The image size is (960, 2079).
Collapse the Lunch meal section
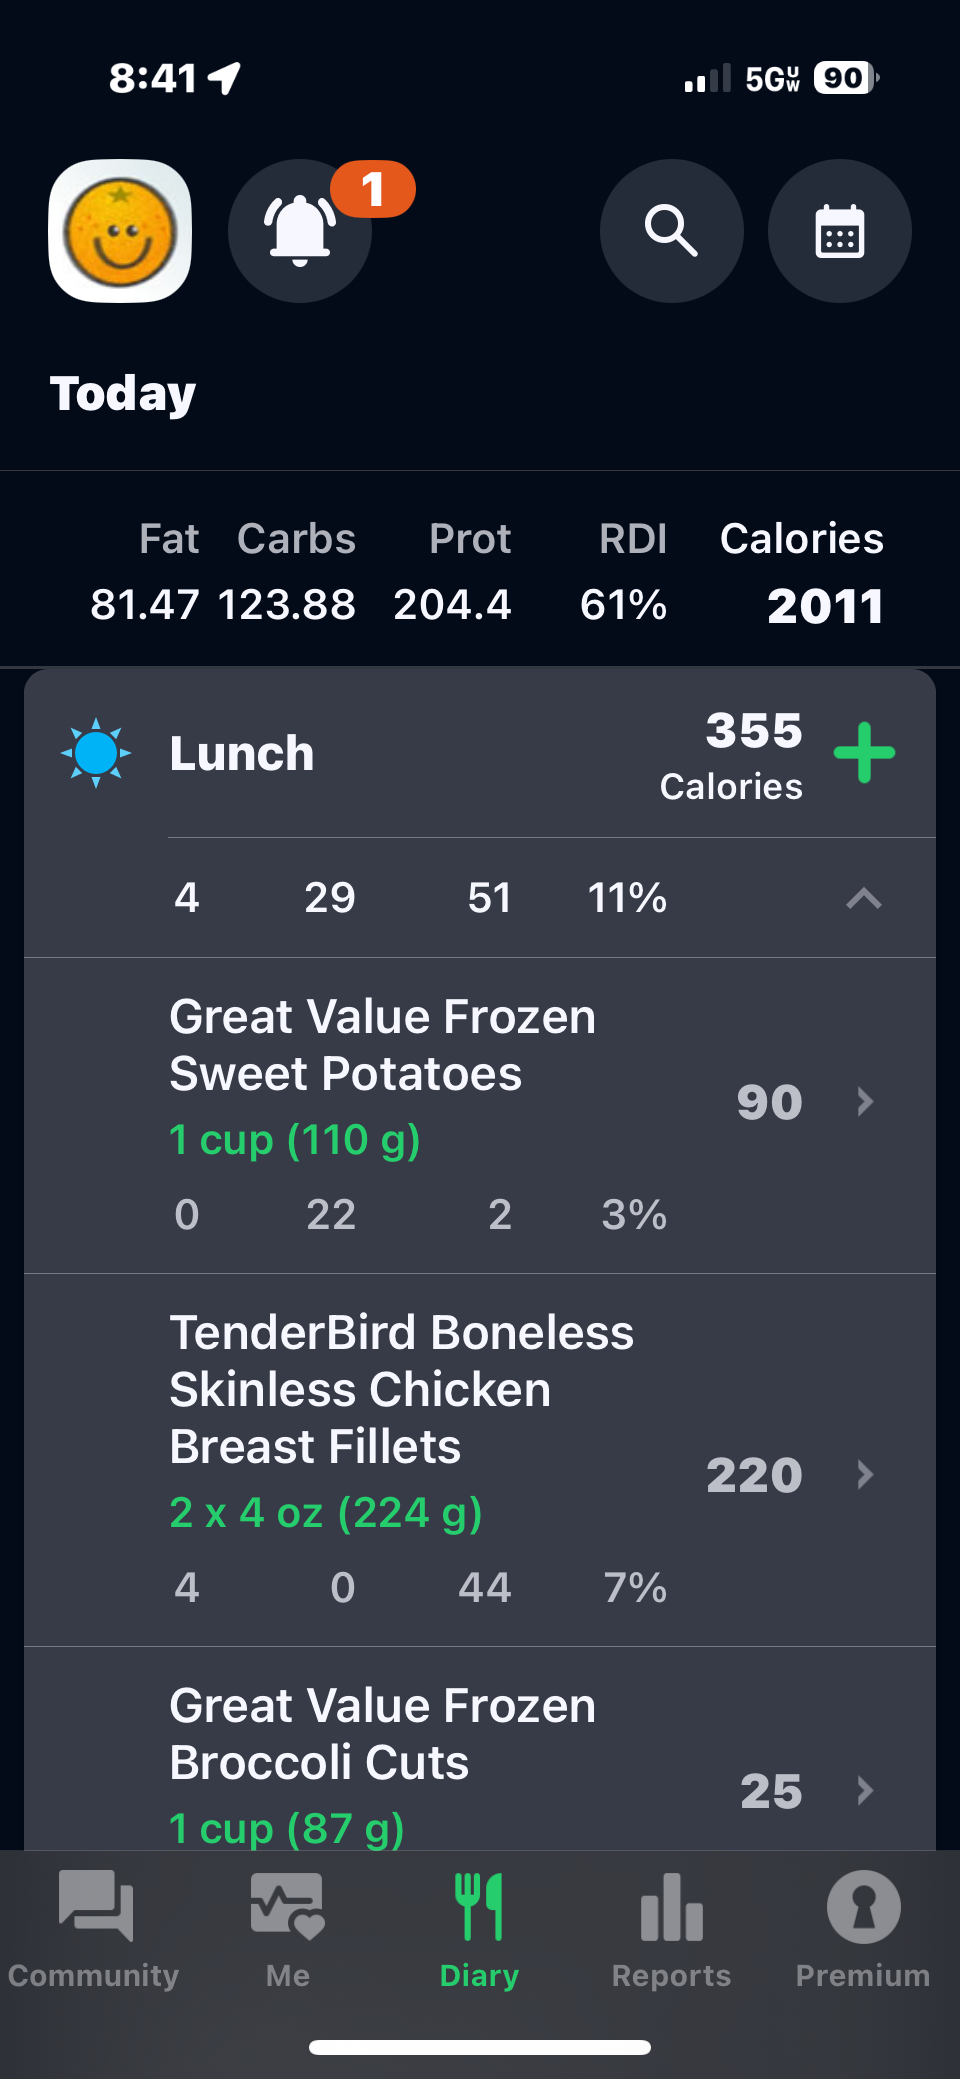pos(864,898)
